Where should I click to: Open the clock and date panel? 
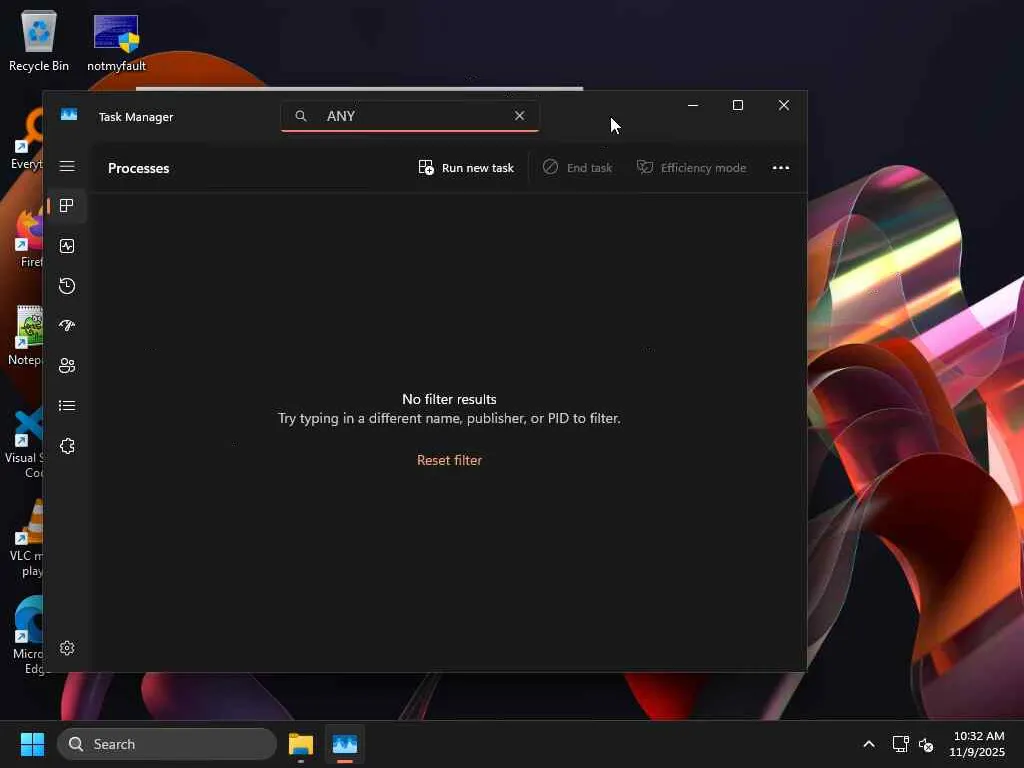978,744
